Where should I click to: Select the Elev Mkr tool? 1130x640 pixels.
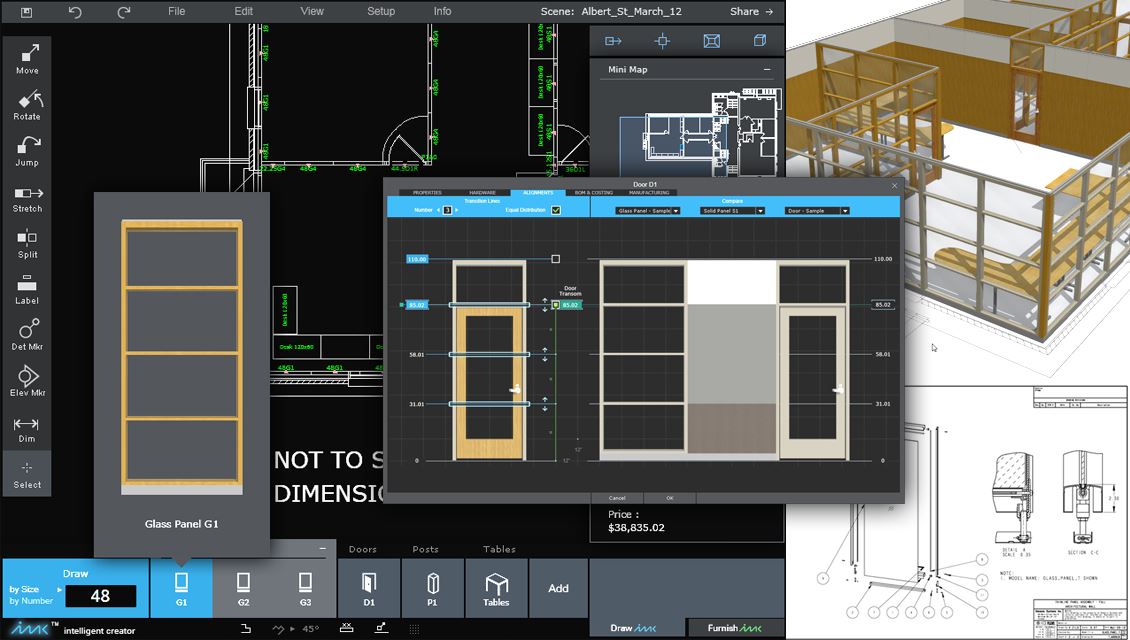click(x=27, y=381)
